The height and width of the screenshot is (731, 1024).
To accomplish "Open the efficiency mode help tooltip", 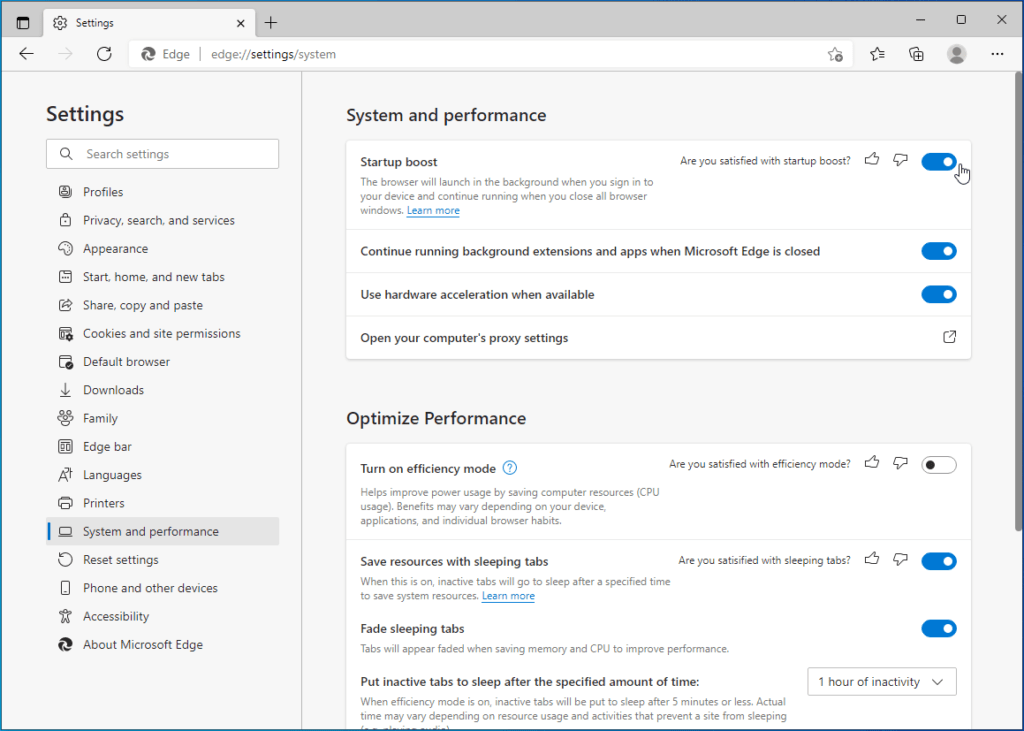I will point(509,467).
